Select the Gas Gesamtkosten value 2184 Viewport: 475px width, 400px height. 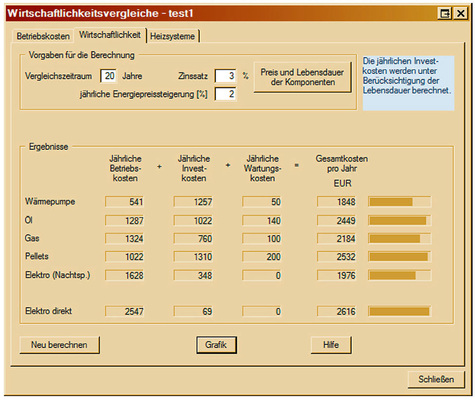click(x=337, y=239)
